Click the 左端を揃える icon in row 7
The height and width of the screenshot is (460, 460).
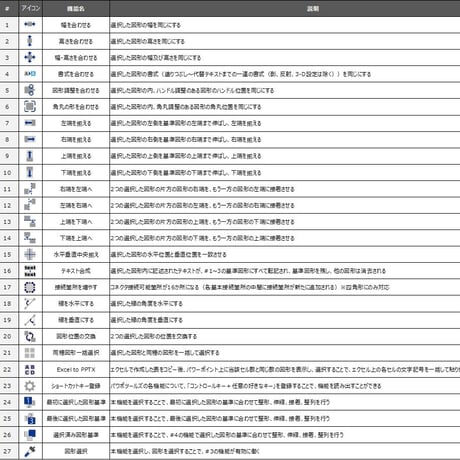pos(30,123)
